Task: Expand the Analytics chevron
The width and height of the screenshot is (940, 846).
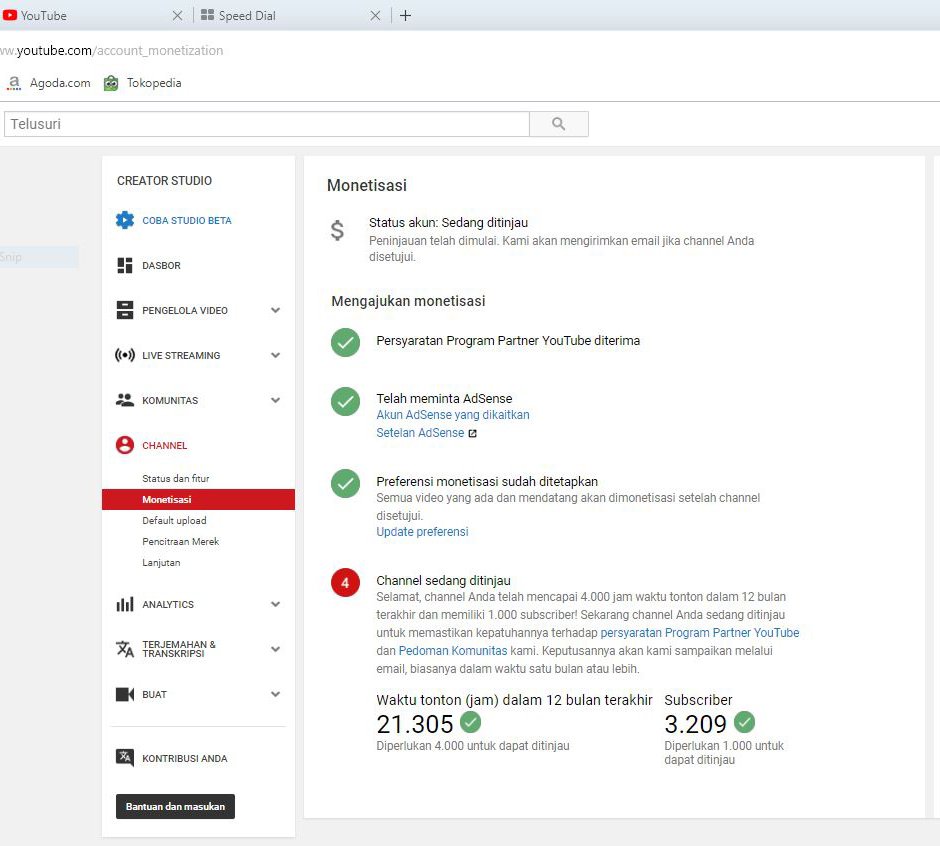Action: [275, 604]
